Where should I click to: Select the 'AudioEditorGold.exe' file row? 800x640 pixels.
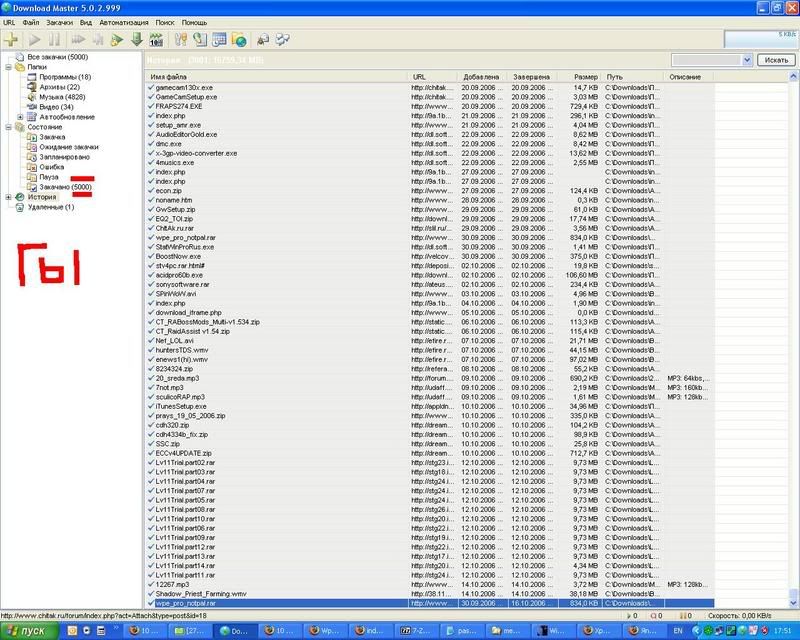tap(430, 134)
